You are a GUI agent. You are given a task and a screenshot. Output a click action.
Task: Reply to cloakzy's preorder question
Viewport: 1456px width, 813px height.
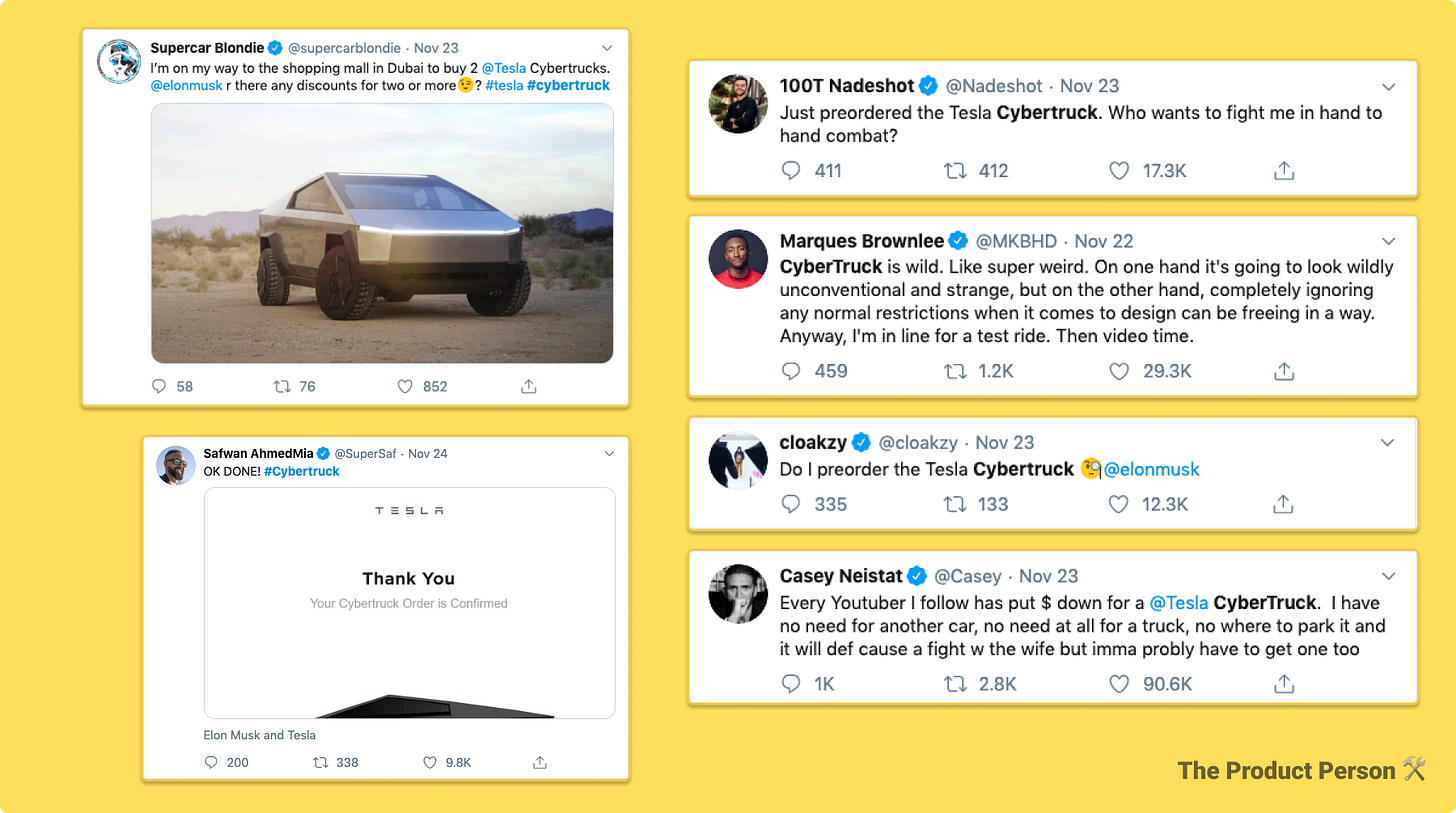(x=791, y=504)
